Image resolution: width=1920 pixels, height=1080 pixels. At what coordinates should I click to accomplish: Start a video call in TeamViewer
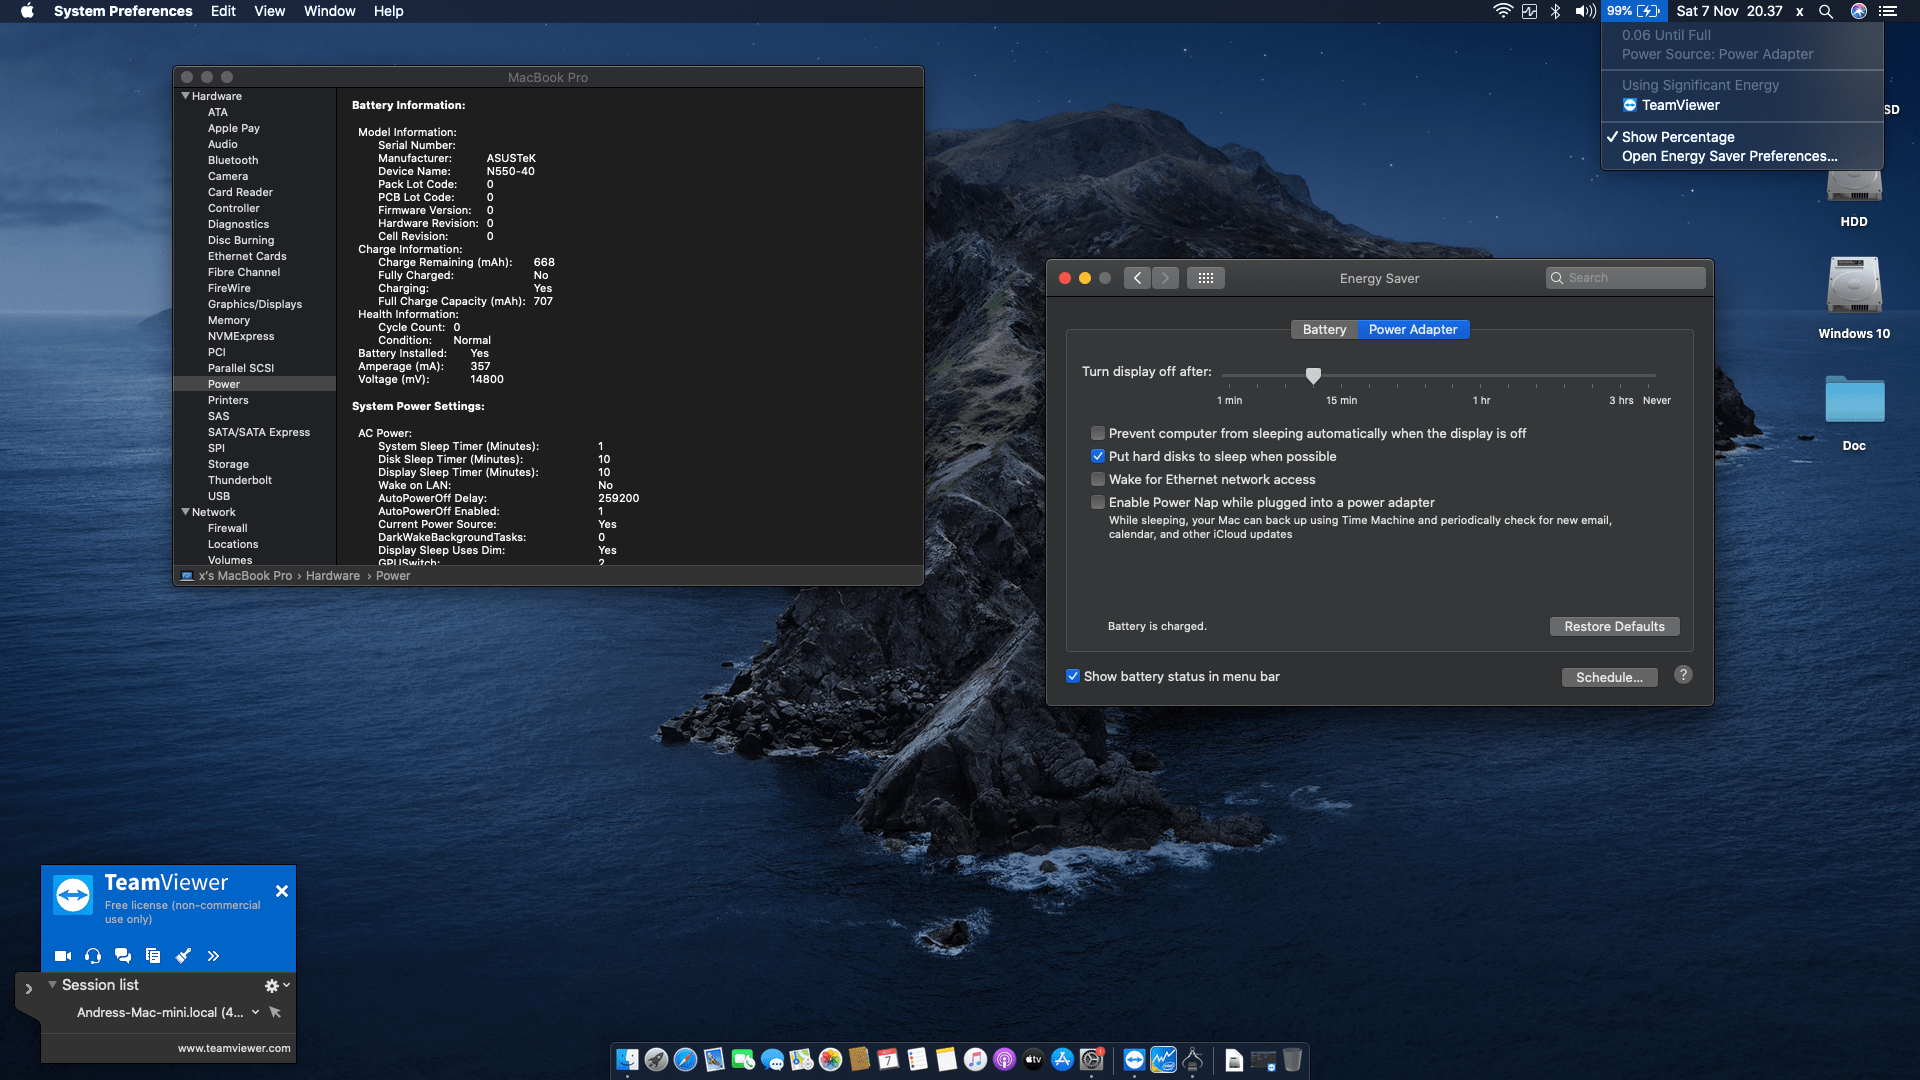tap(62, 956)
